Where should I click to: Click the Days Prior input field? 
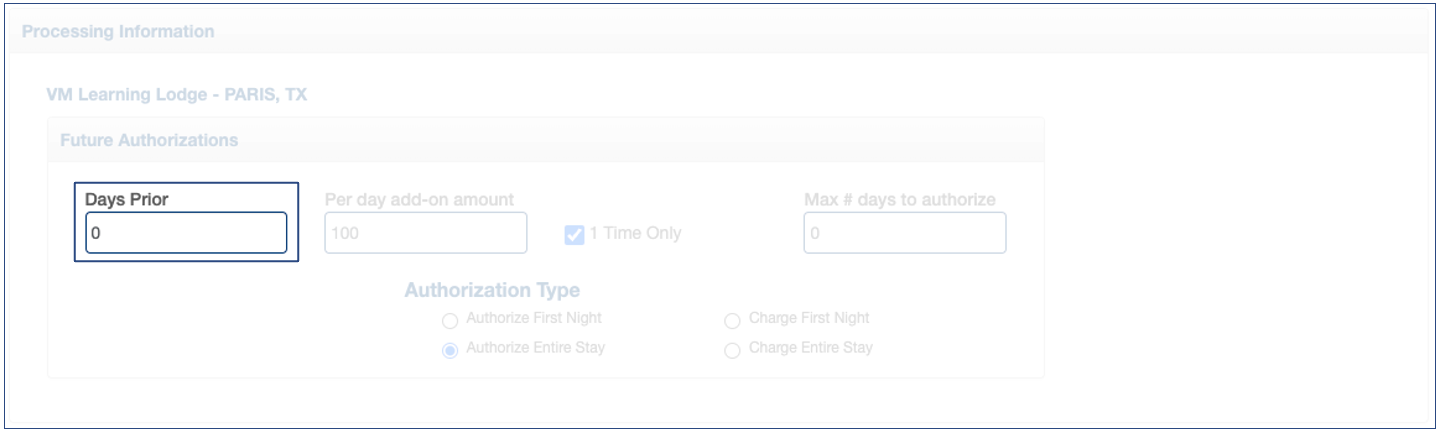click(186, 233)
